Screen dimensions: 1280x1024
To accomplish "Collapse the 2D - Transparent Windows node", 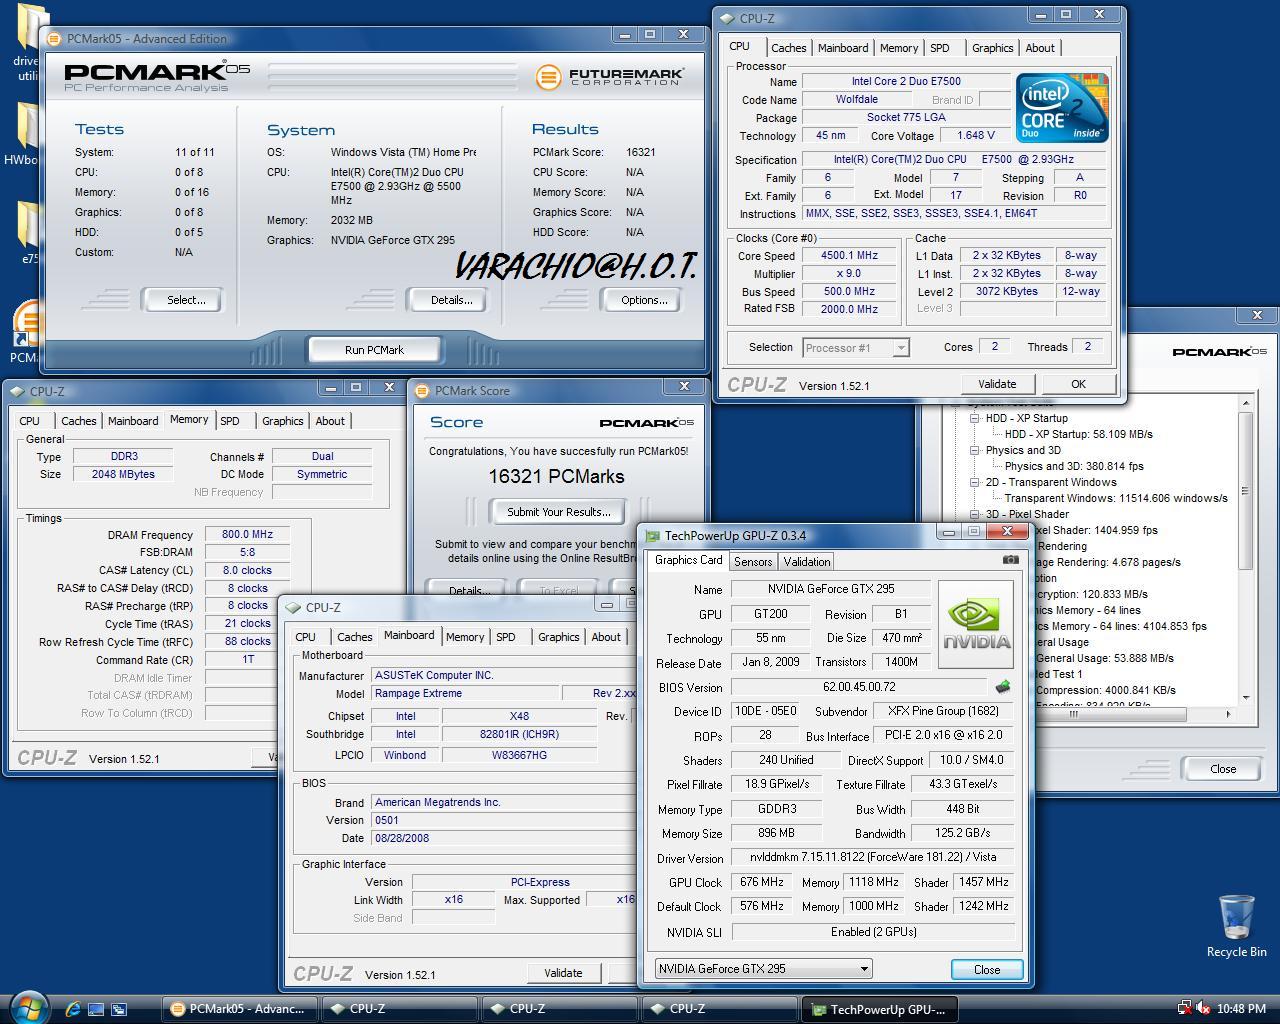I will pyautogui.click(x=975, y=482).
